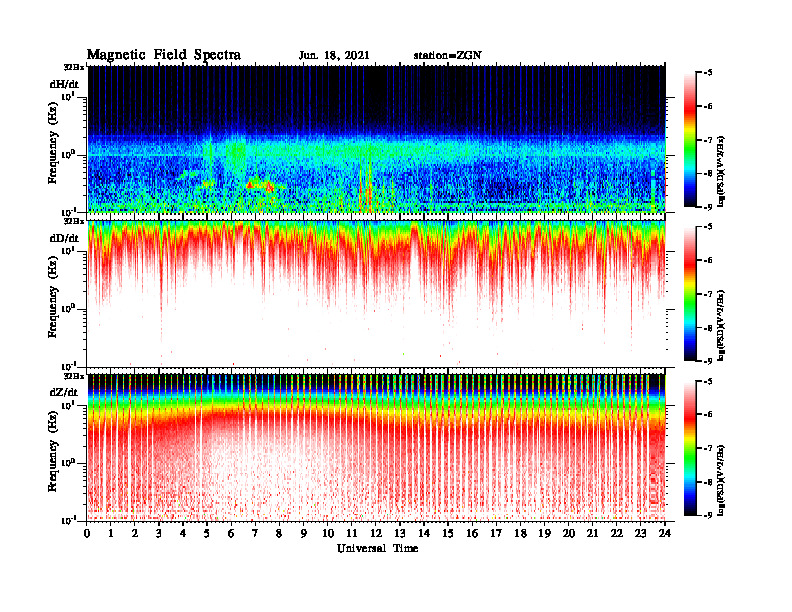Click the "-9" tick on dH/dt color bar
Viewport: 792px width, 612px height.
[708, 207]
